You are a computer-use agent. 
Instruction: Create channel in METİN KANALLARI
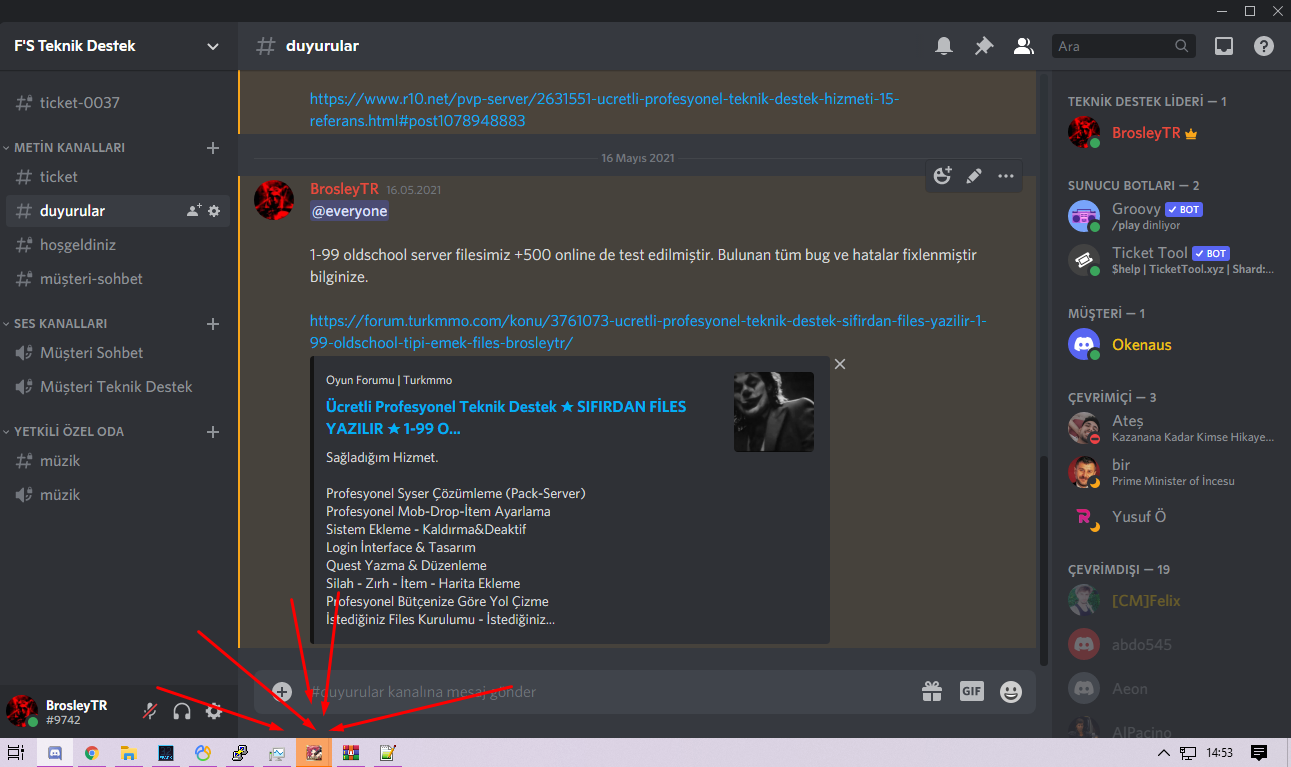point(212,148)
